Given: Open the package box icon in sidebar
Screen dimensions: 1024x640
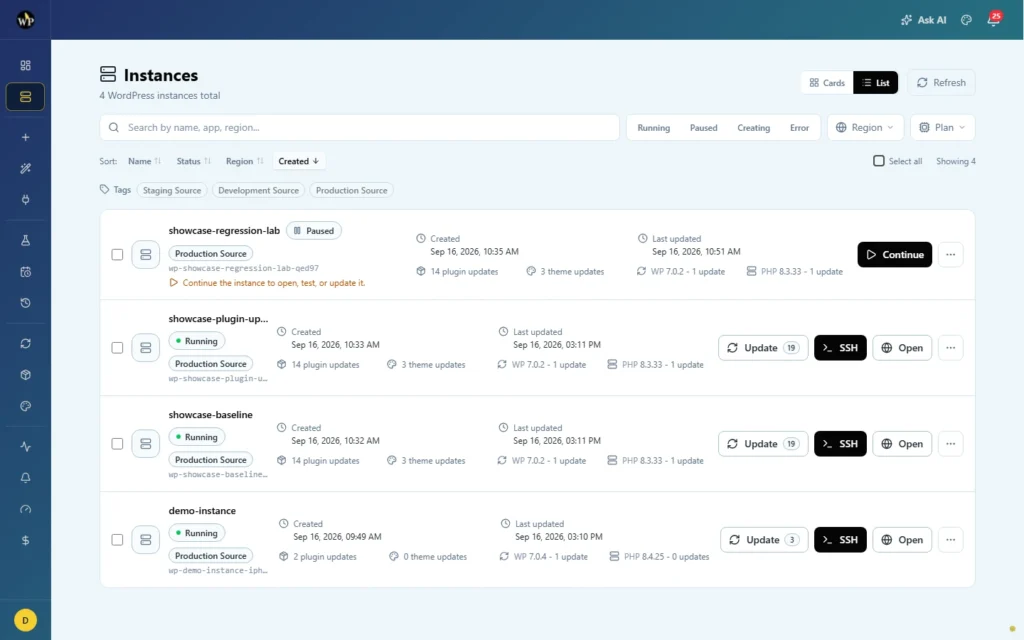Looking at the screenshot, I should pyautogui.click(x=25, y=375).
